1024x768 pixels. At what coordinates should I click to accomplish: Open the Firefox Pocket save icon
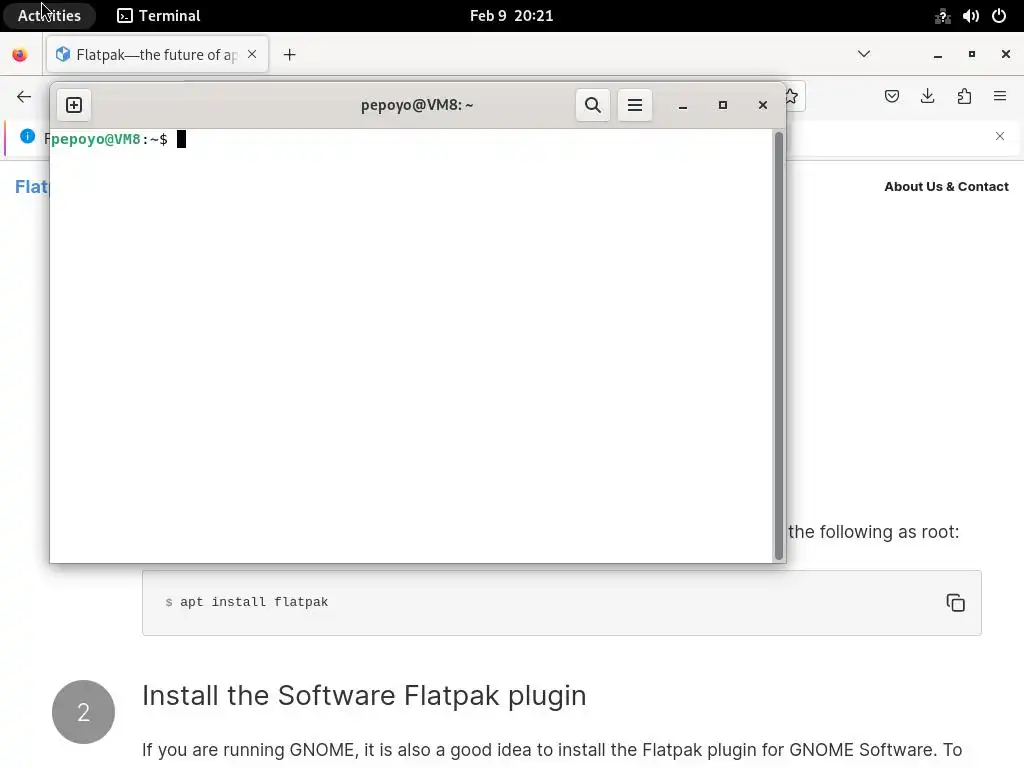click(891, 97)
